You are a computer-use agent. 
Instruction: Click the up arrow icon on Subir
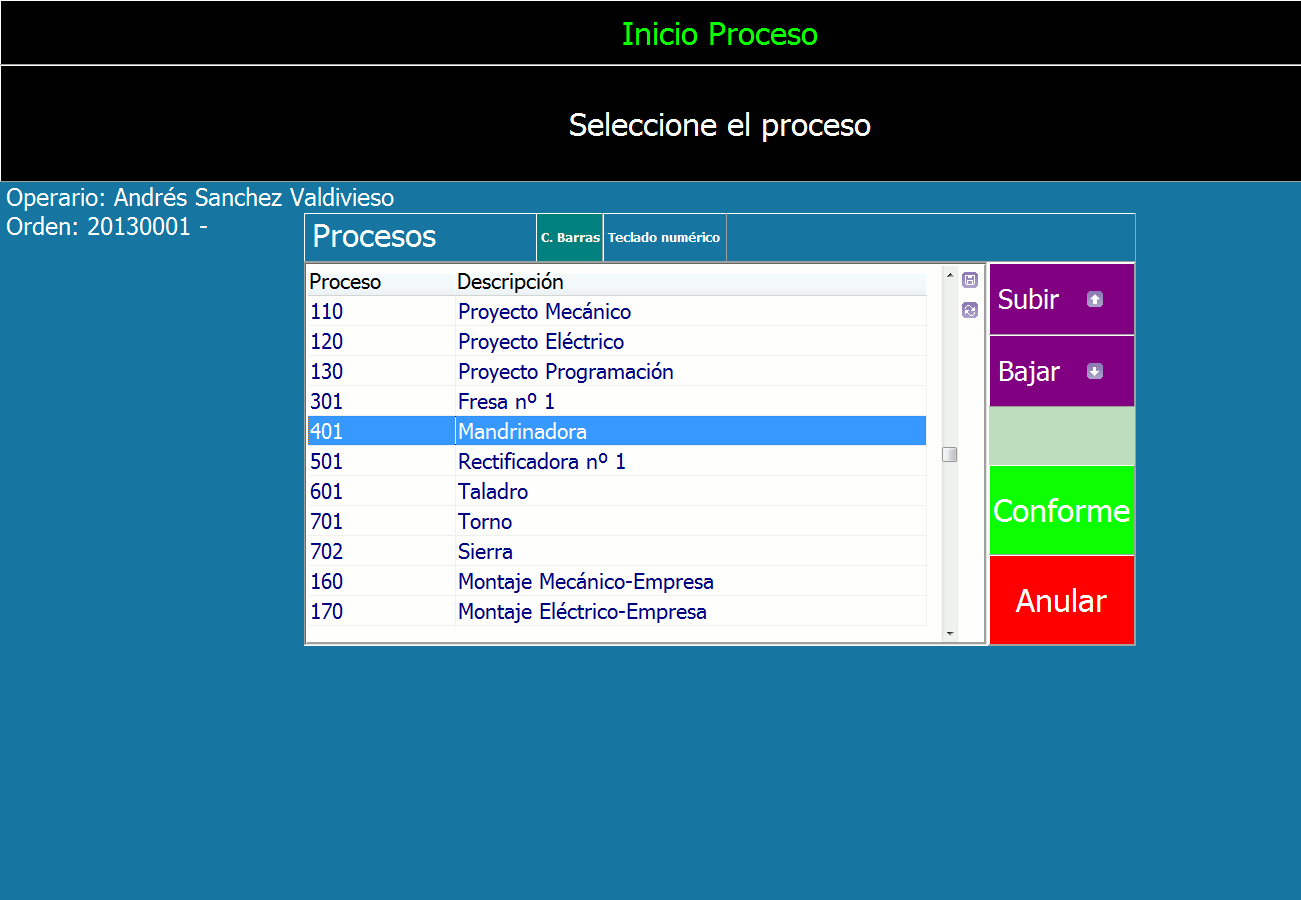(x=1094, y=299)
